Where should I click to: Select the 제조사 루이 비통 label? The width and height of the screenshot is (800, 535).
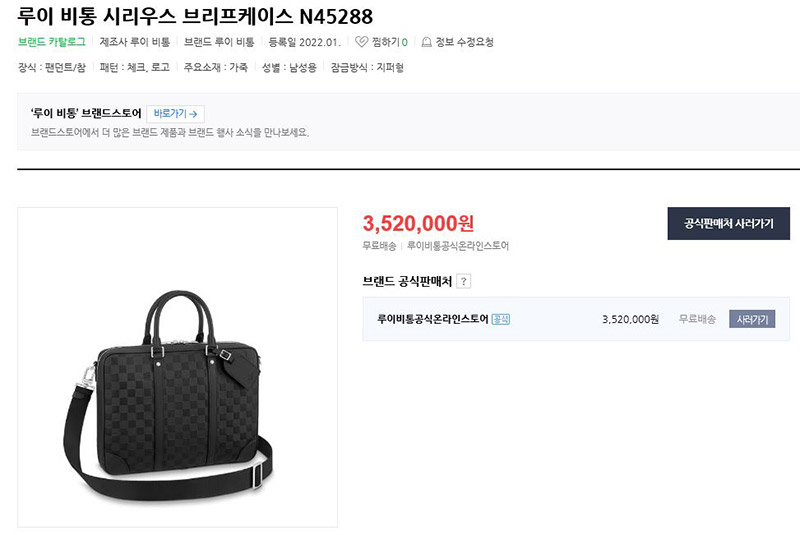pos(135,42)
